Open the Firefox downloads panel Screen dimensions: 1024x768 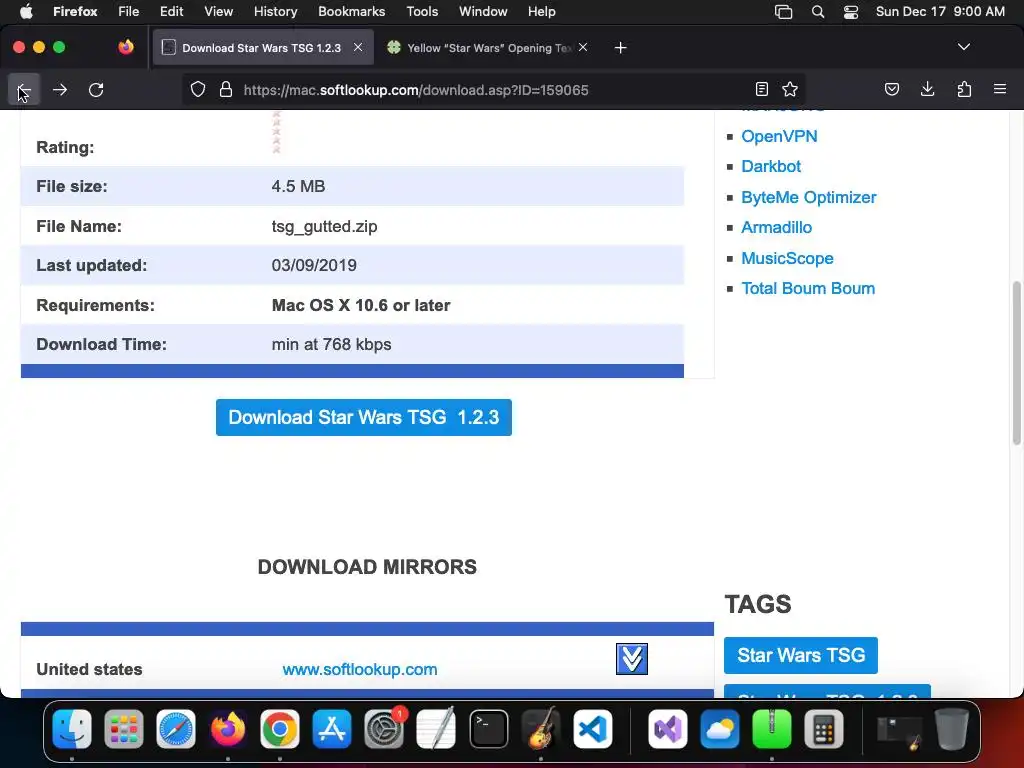point(927,89)
